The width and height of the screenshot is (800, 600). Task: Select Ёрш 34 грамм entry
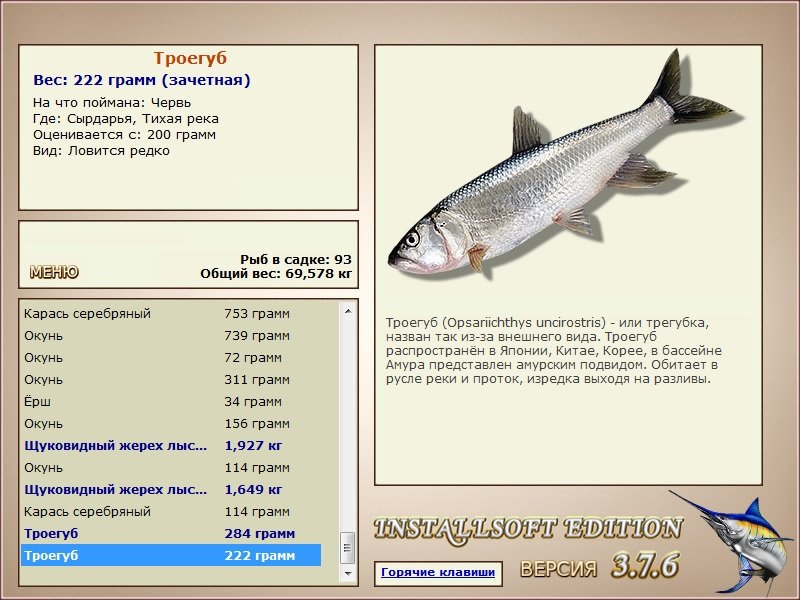tap(171, 402)
